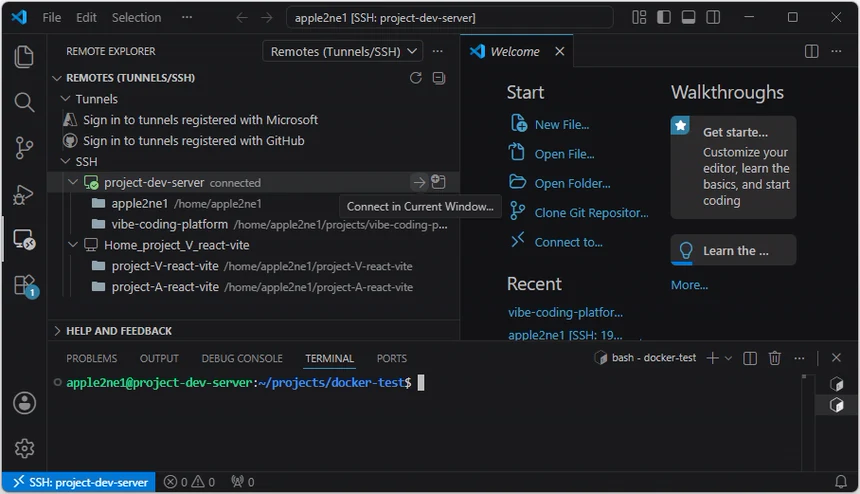Split the terminal
Image resolution: width=860 pixels, height=494 pixels.
click(x=750, y=359)
